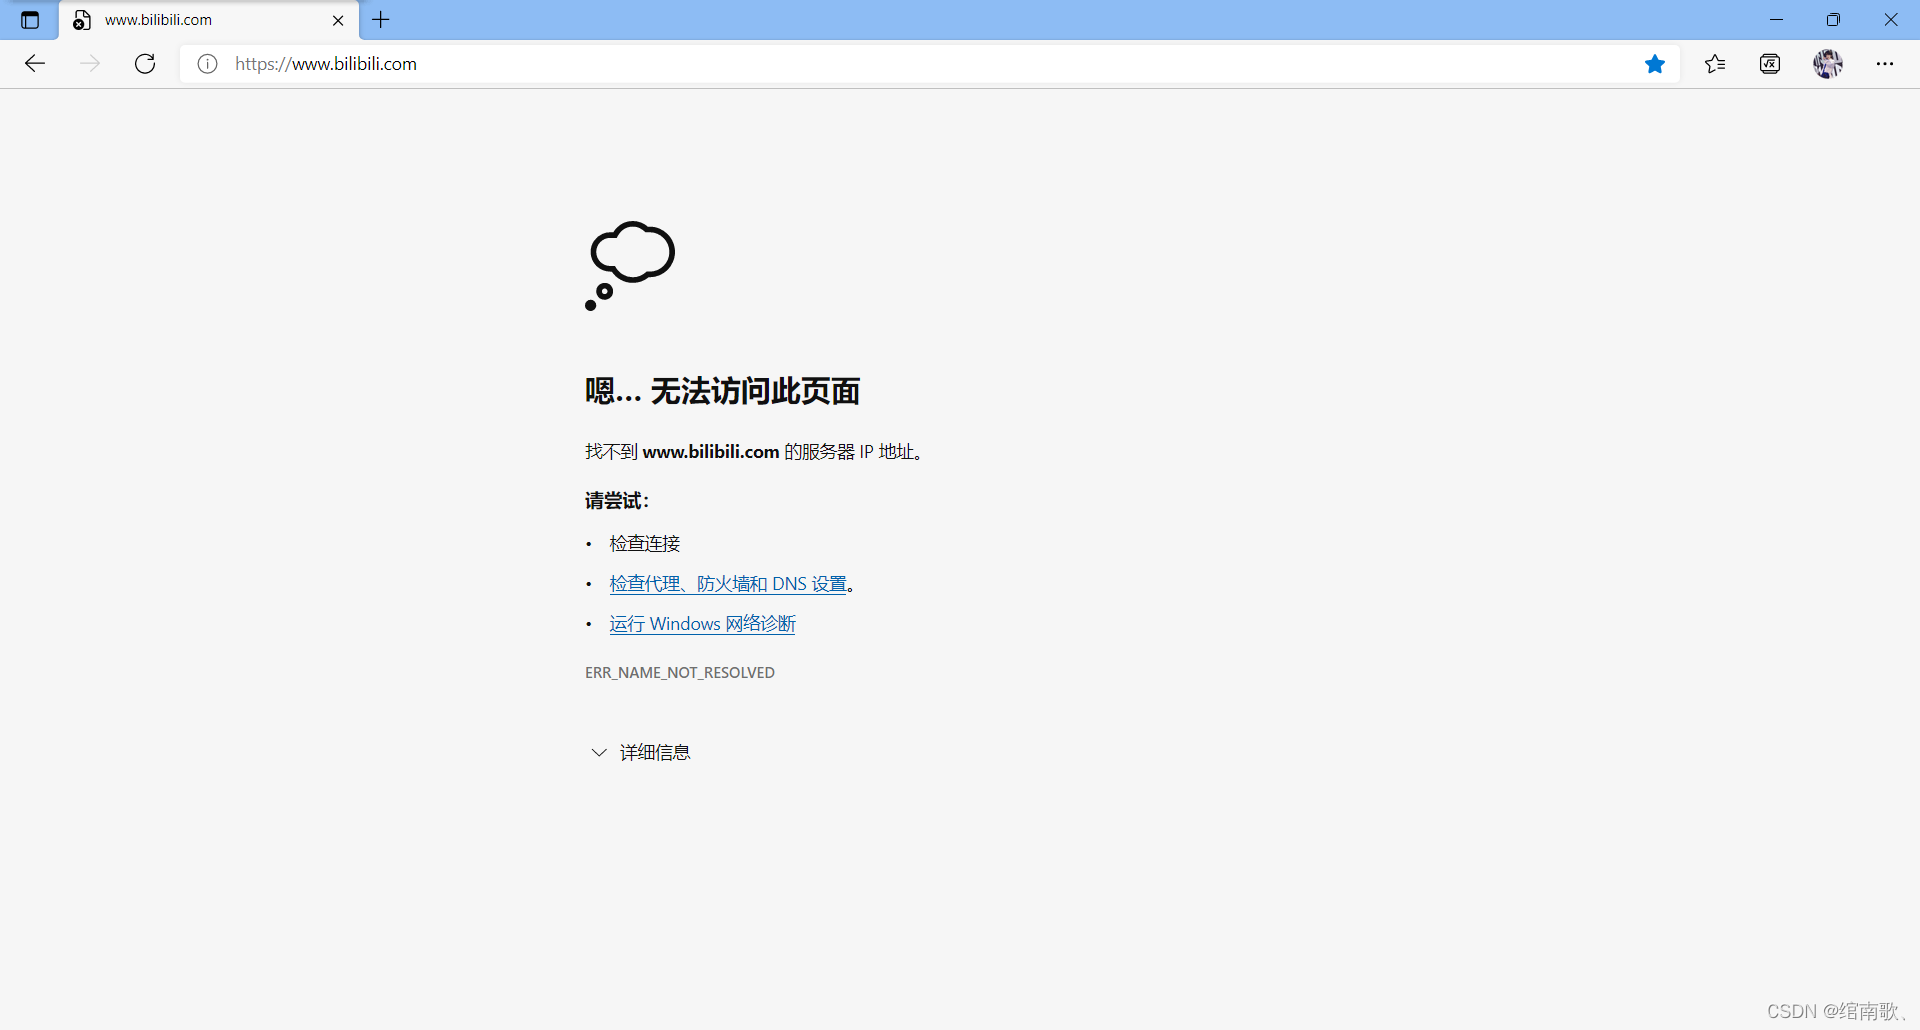Restore down the browser window
This screenshot has width=1920, height=1030.
click(1833, 20)
